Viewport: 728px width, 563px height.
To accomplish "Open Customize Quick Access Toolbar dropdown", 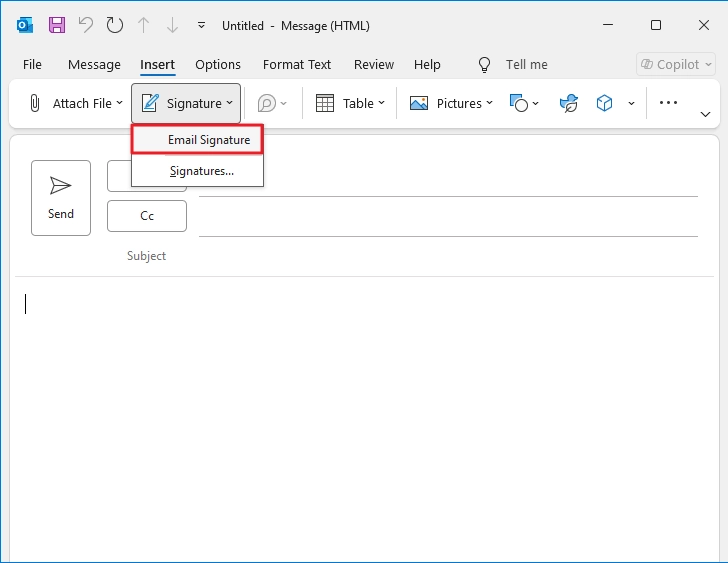I will click(202, 26).
